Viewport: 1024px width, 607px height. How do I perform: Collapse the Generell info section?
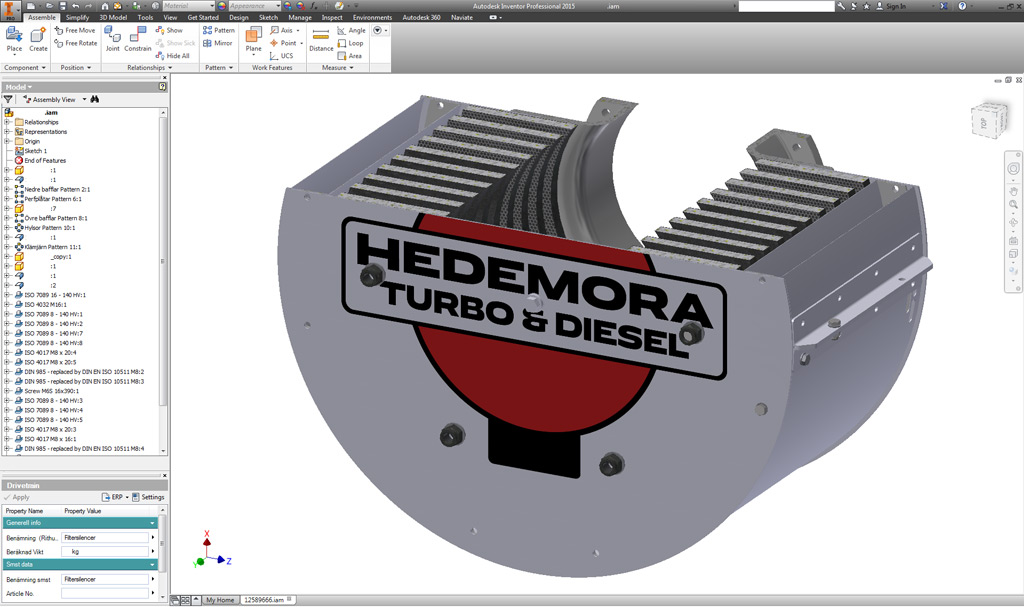point(152,523)
